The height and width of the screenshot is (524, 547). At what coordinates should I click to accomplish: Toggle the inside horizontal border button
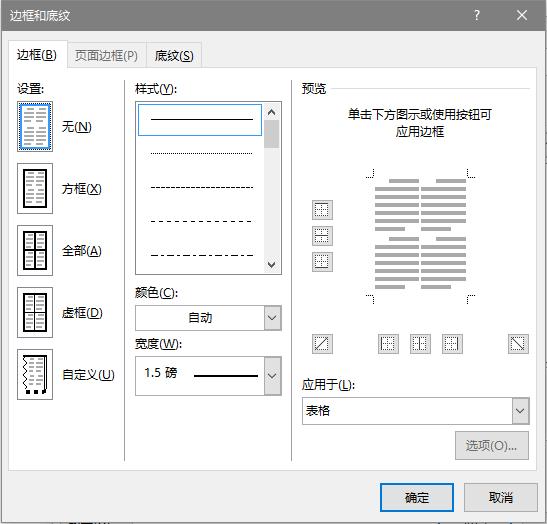point(322,236)
